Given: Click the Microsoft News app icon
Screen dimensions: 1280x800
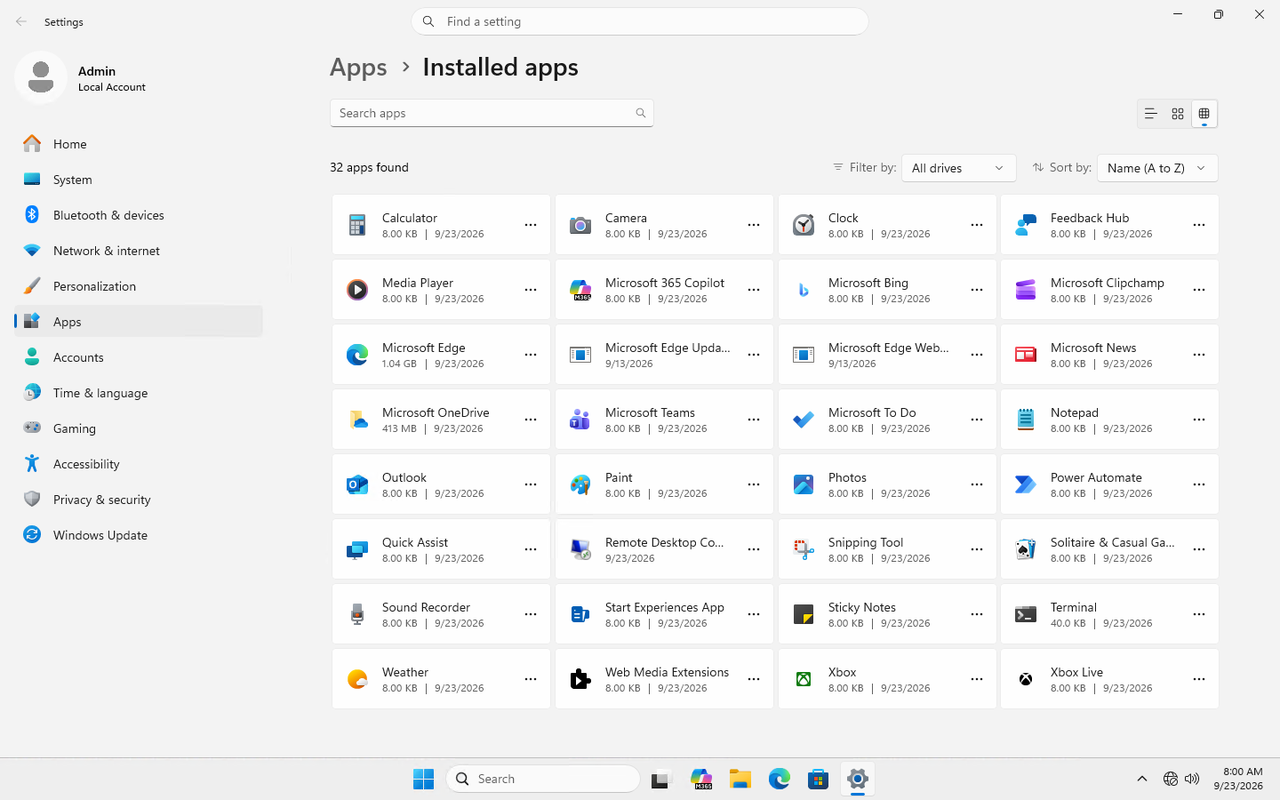Looking at the screenshot, I should [1025, 355].
